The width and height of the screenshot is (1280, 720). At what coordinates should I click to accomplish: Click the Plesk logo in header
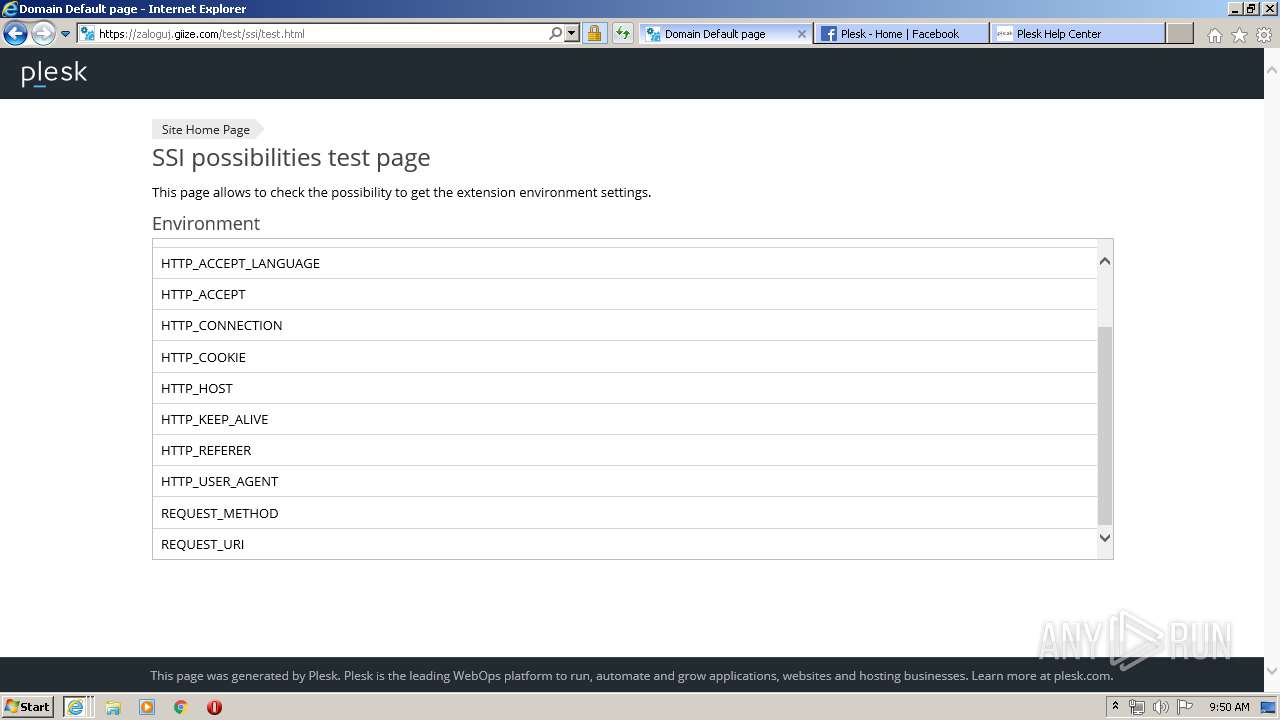point(54,74)
